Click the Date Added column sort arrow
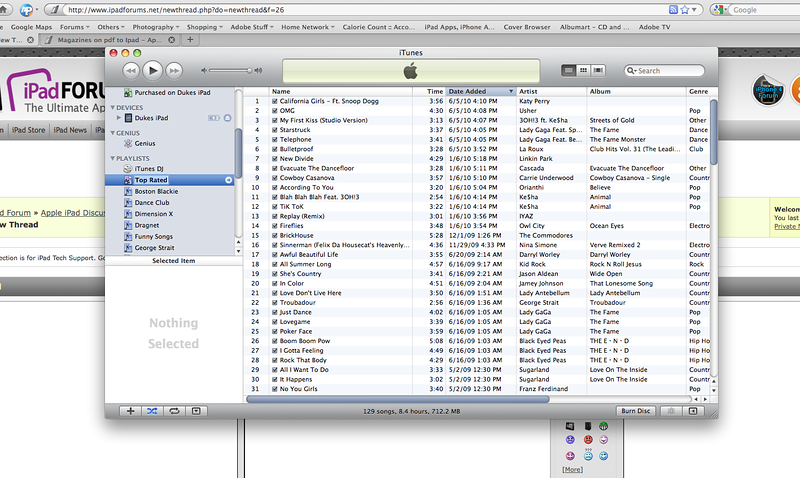The height and width of the screenshot is (478, 800). [511, 91]
